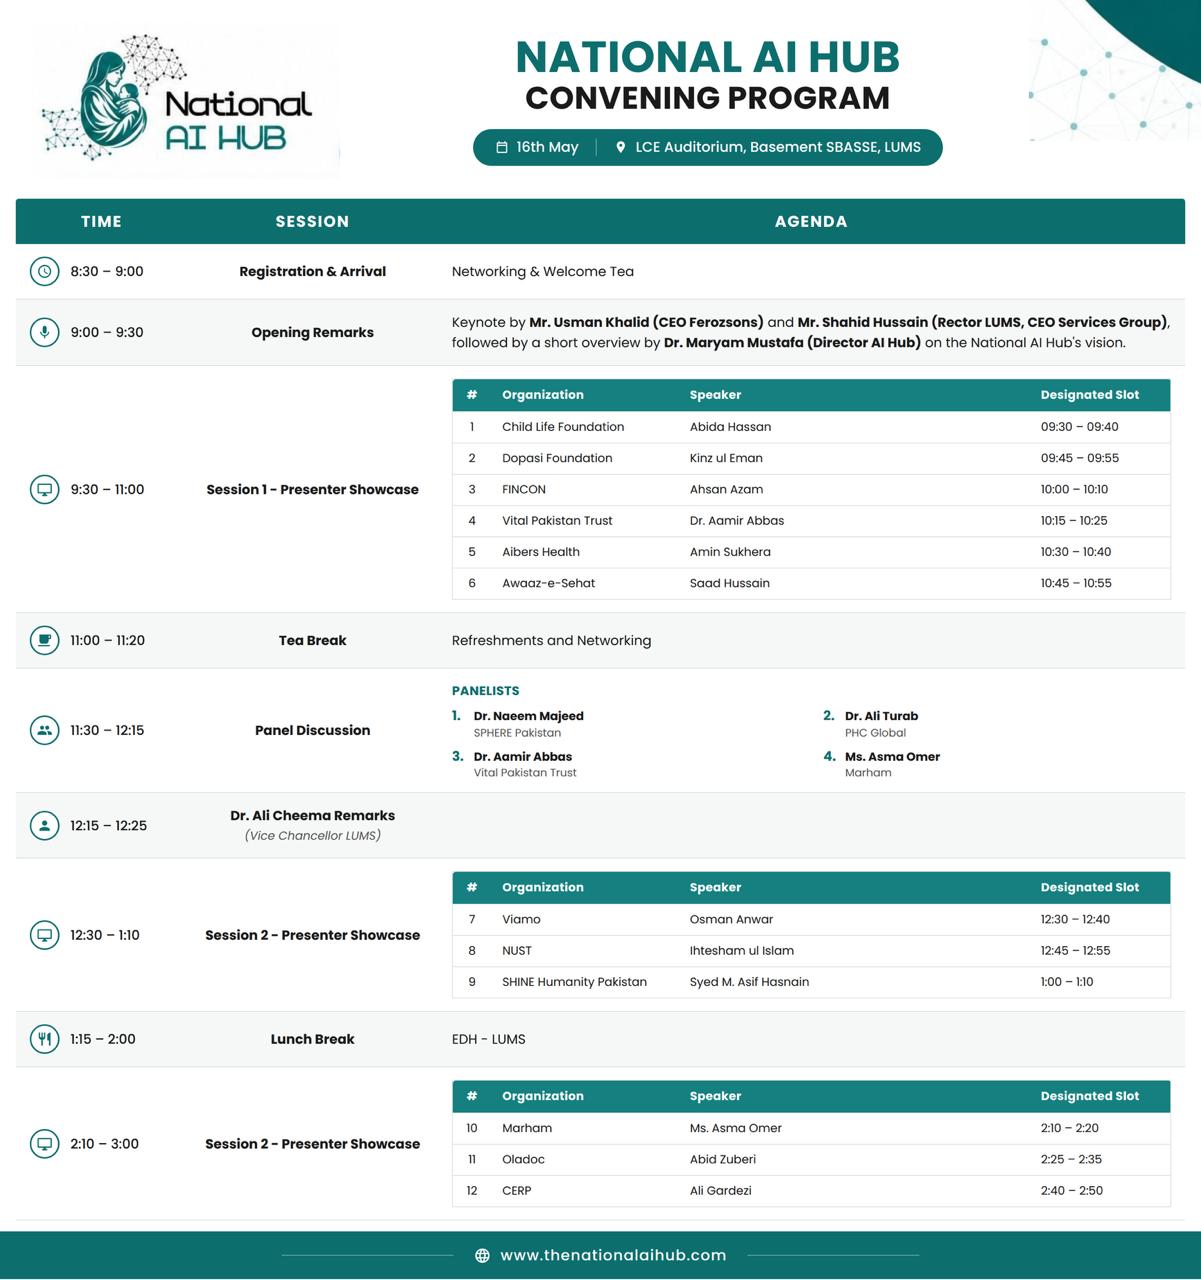Click the monitor icon beside 2:10 – 3:00
The width and height of the screenshot is (1201, 1280).
click(44, 1144)
